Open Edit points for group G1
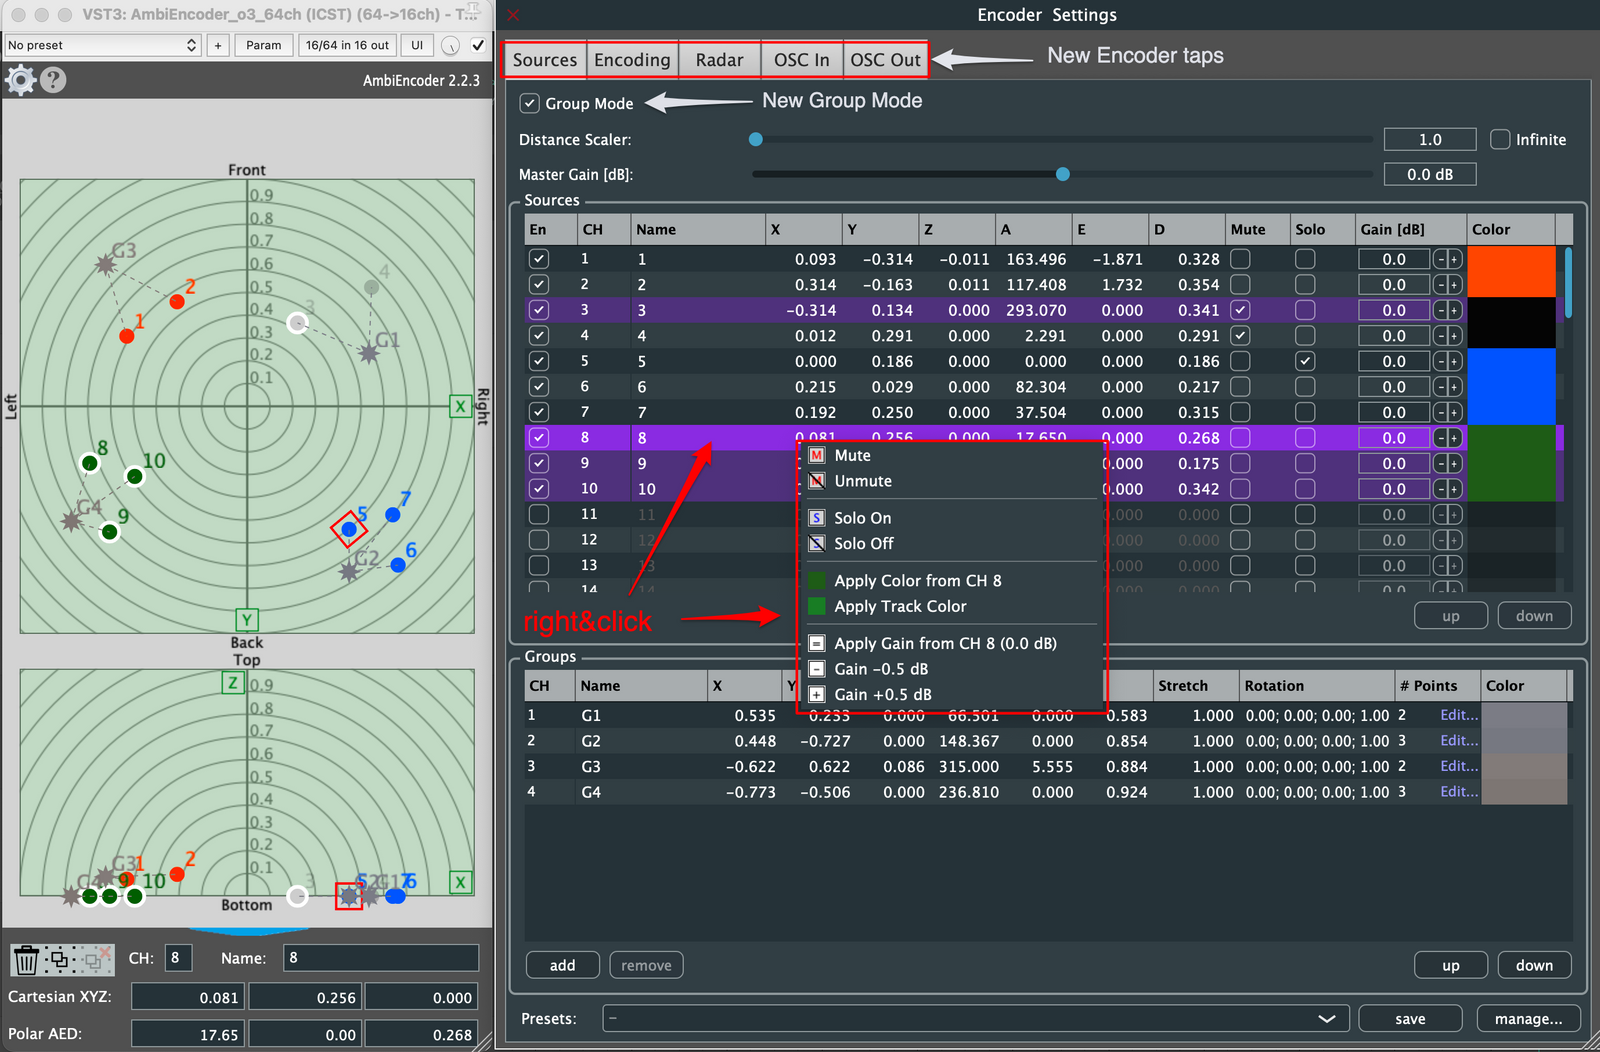Image resolution: width=1600 pixels, height=1052 pixels. pos(1458,715)
